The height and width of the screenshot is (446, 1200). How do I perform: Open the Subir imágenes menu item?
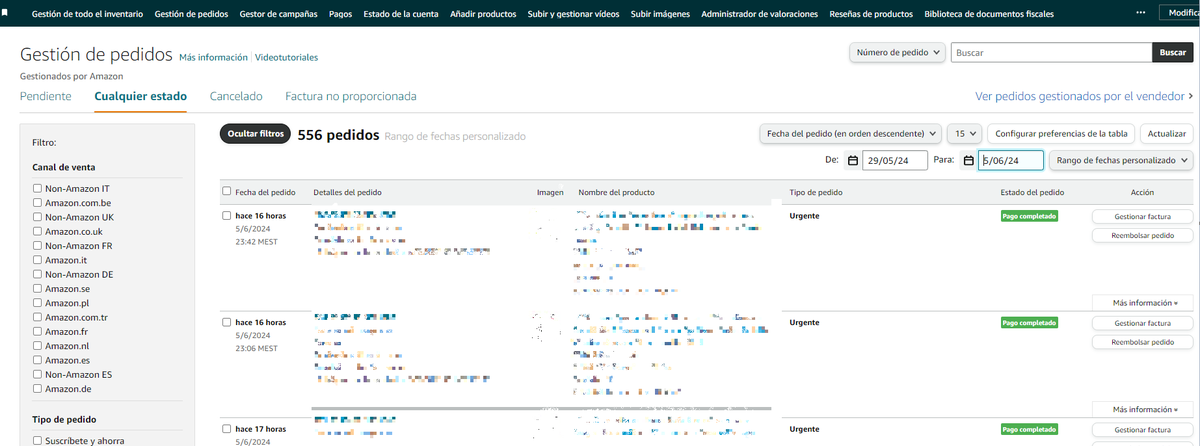(x=660, y=14)
